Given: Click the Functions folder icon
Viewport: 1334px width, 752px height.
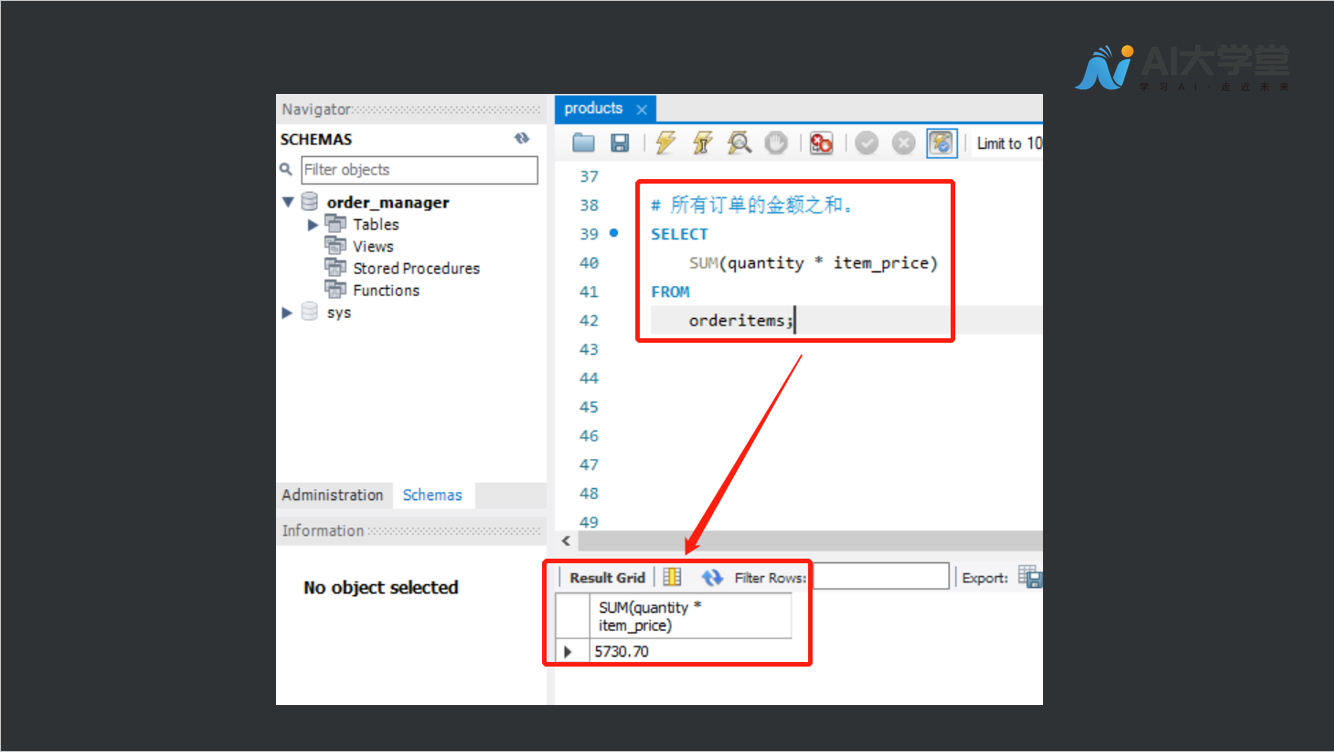Looking at the screenshot, I should click(335, 290).
